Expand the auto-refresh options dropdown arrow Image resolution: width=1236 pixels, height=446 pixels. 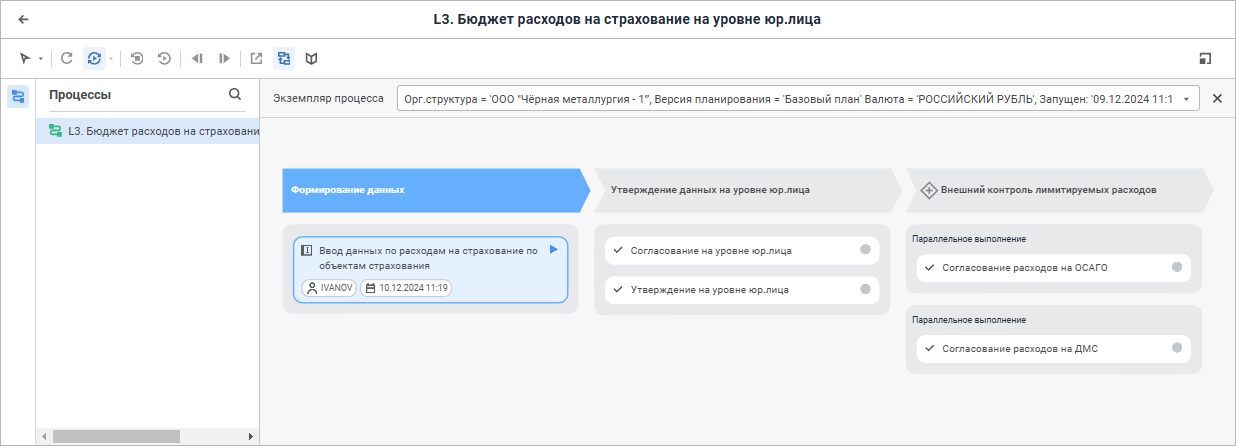click(x=111, y=59)
